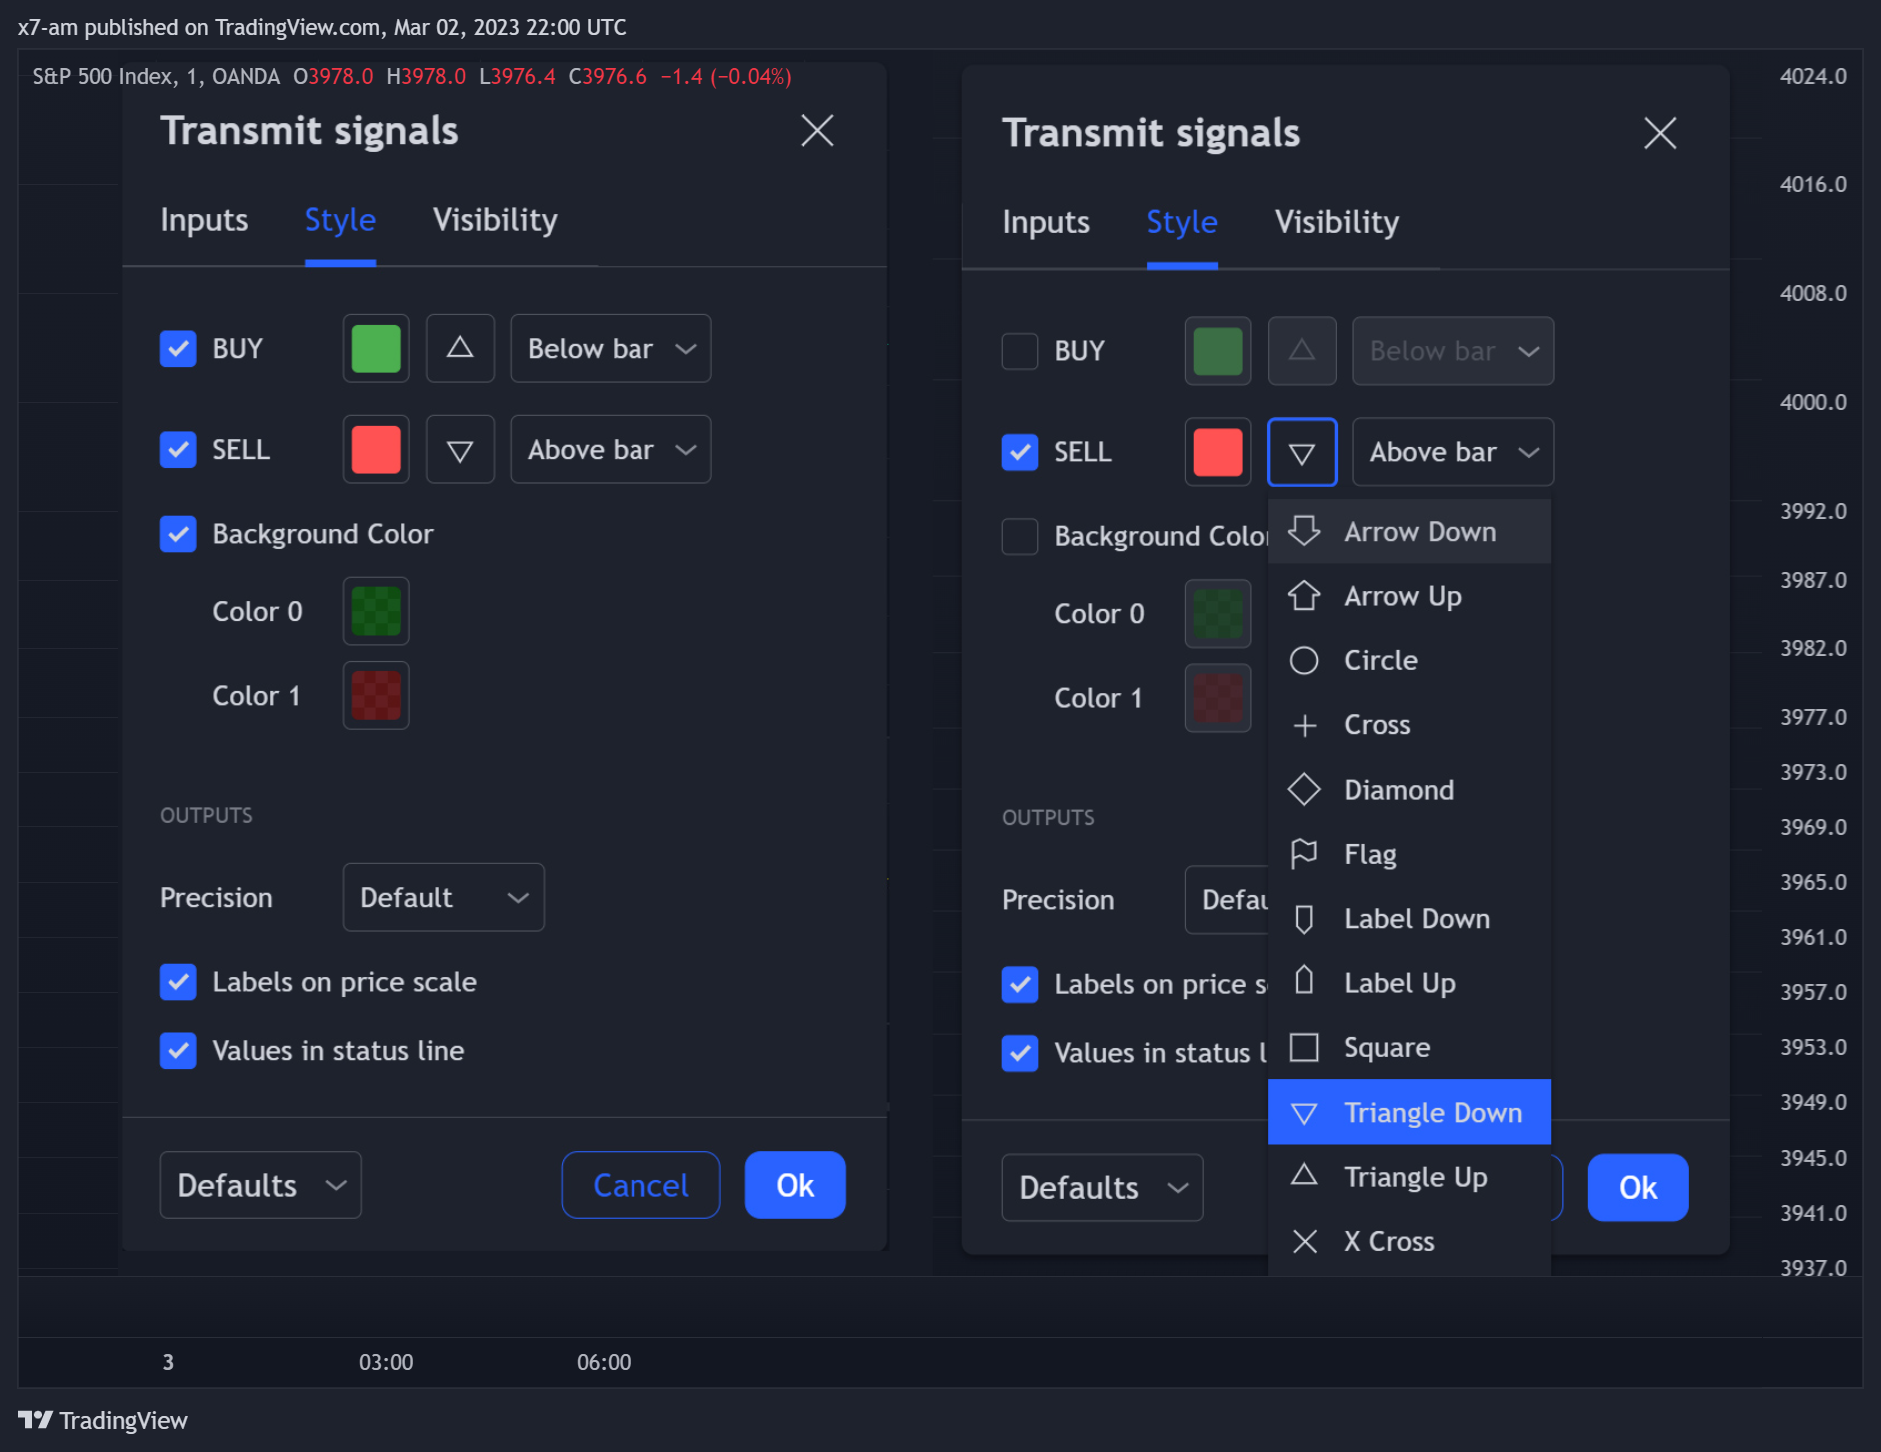Open Precision dropdown in right dialog

pos(1227,900)
